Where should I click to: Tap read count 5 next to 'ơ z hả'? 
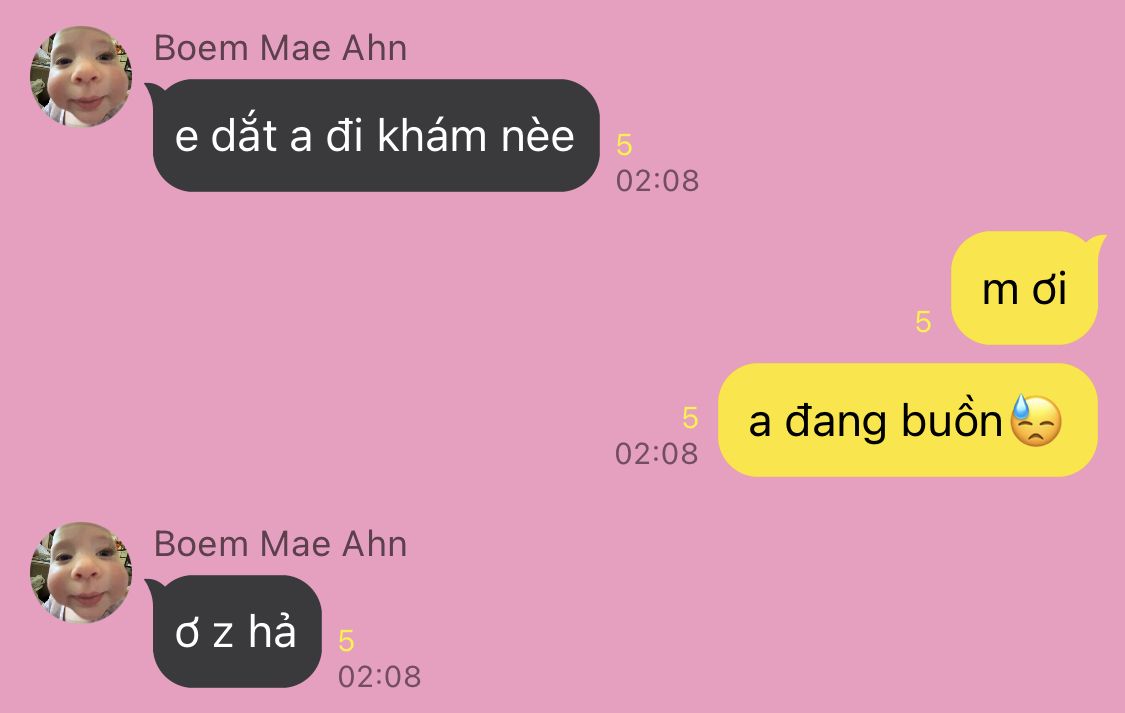[347, 641]
